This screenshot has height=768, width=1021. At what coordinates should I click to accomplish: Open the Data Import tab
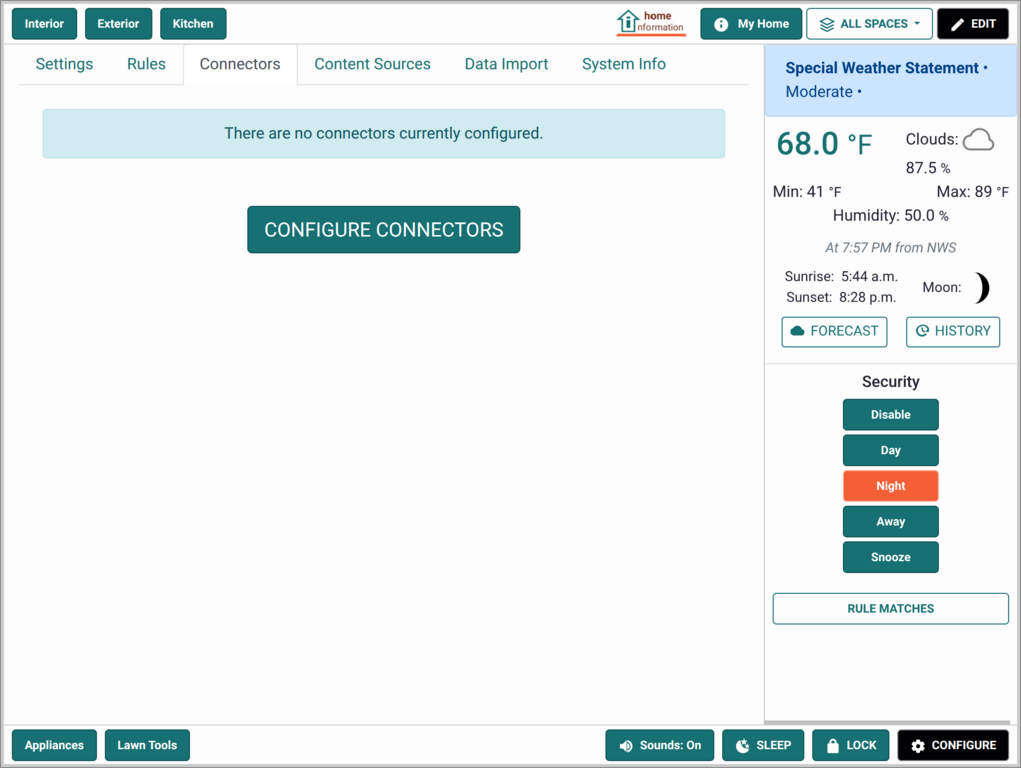507,64
